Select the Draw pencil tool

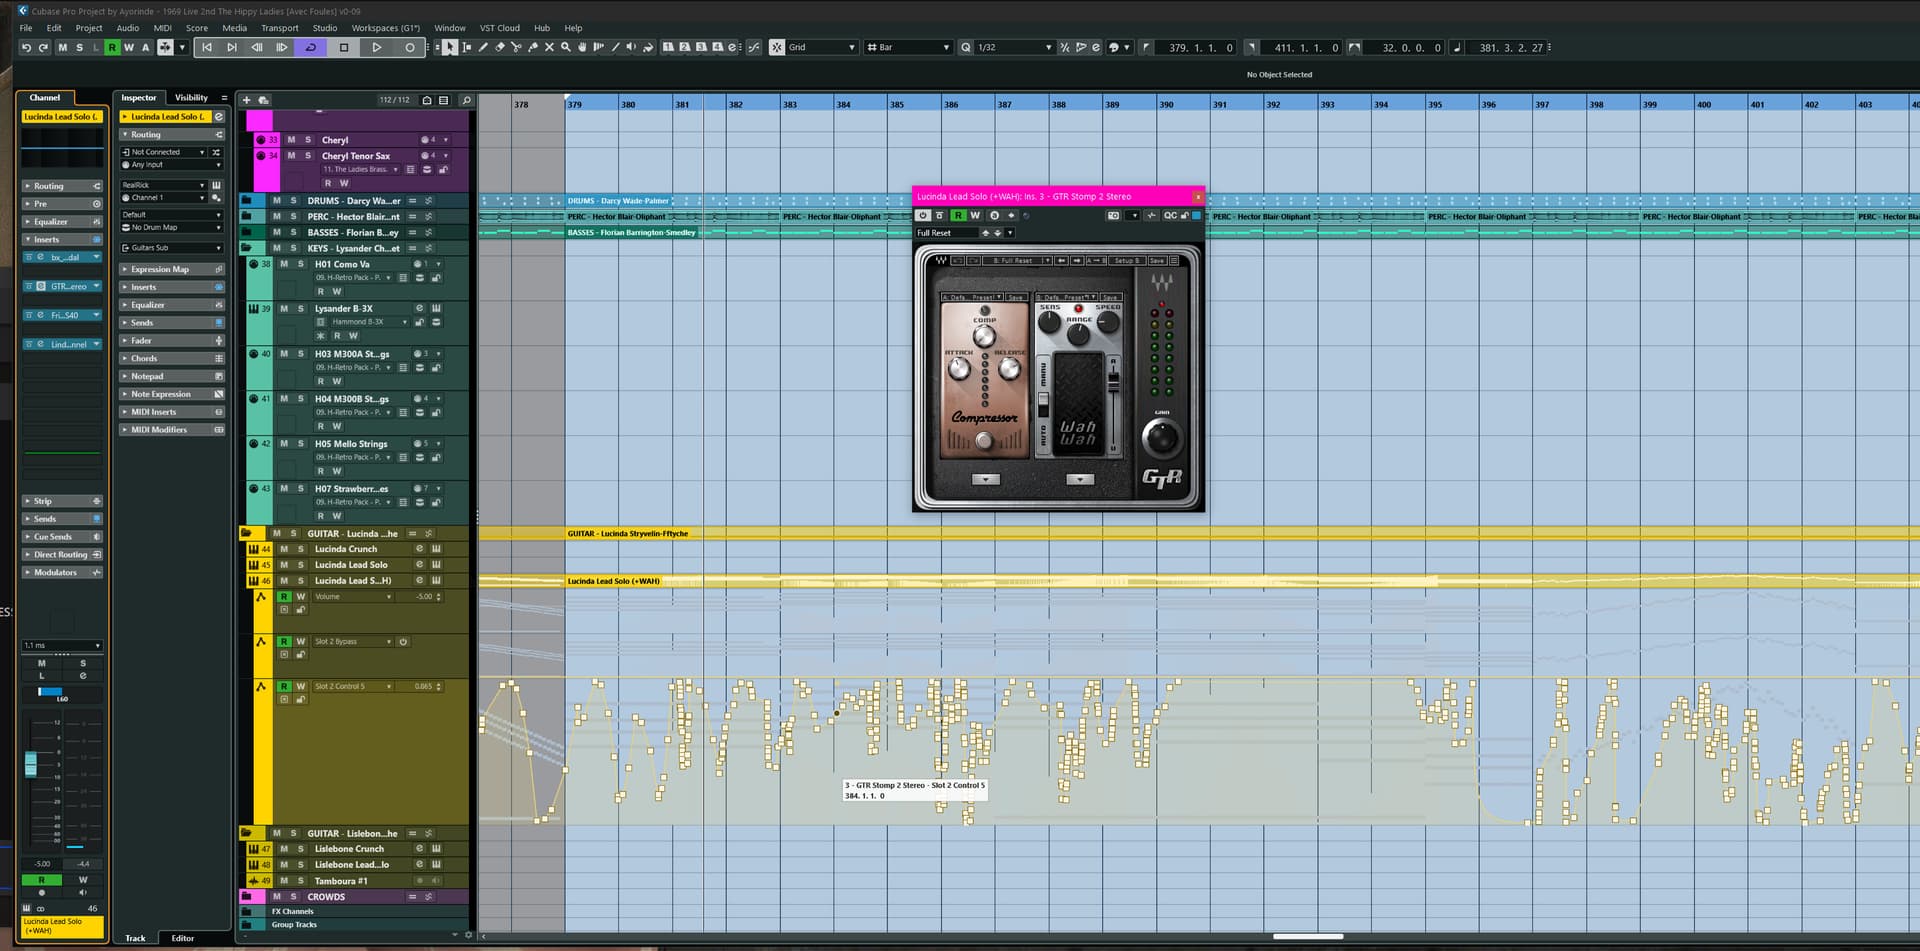(483, 47)
